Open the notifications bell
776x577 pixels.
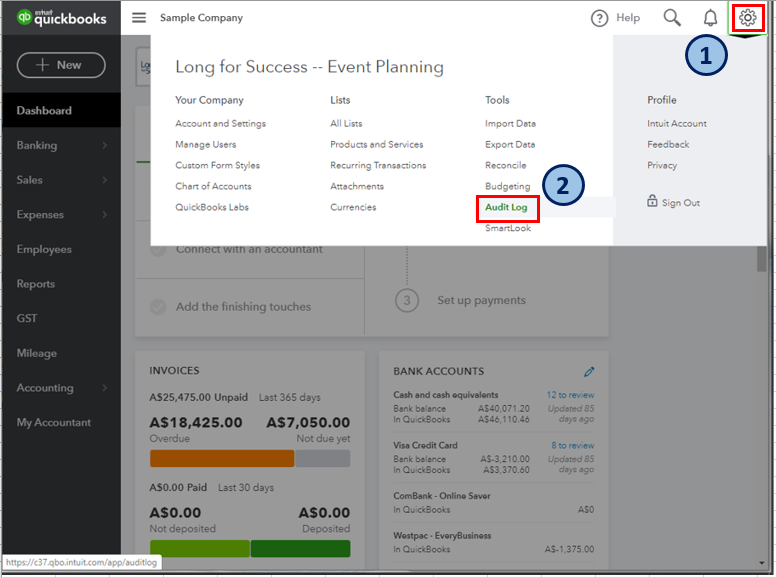pyautogui.click(x=710, y=18)
